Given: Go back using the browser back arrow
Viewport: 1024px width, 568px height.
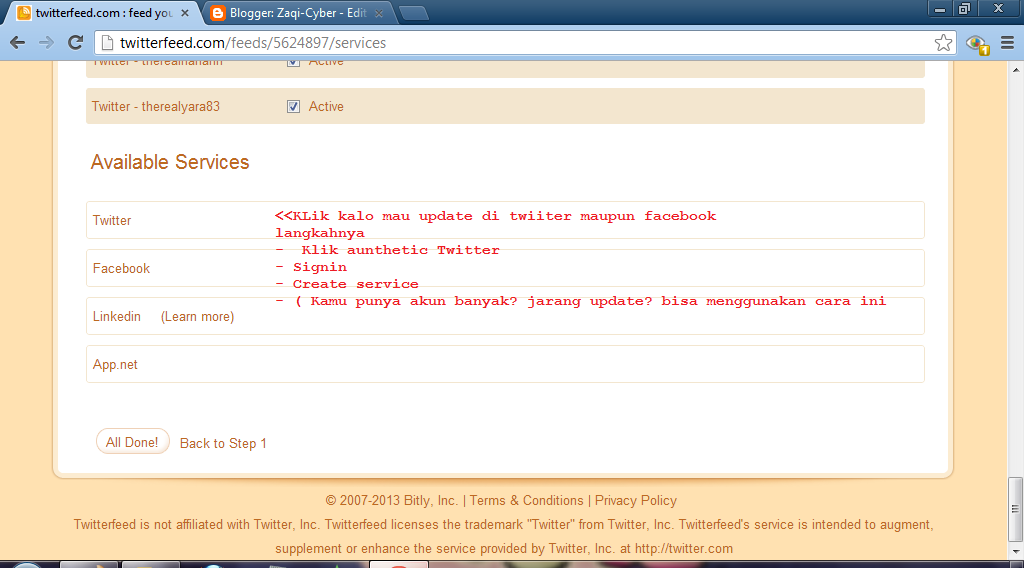Looking at the screenshot, I should [18, 43].
